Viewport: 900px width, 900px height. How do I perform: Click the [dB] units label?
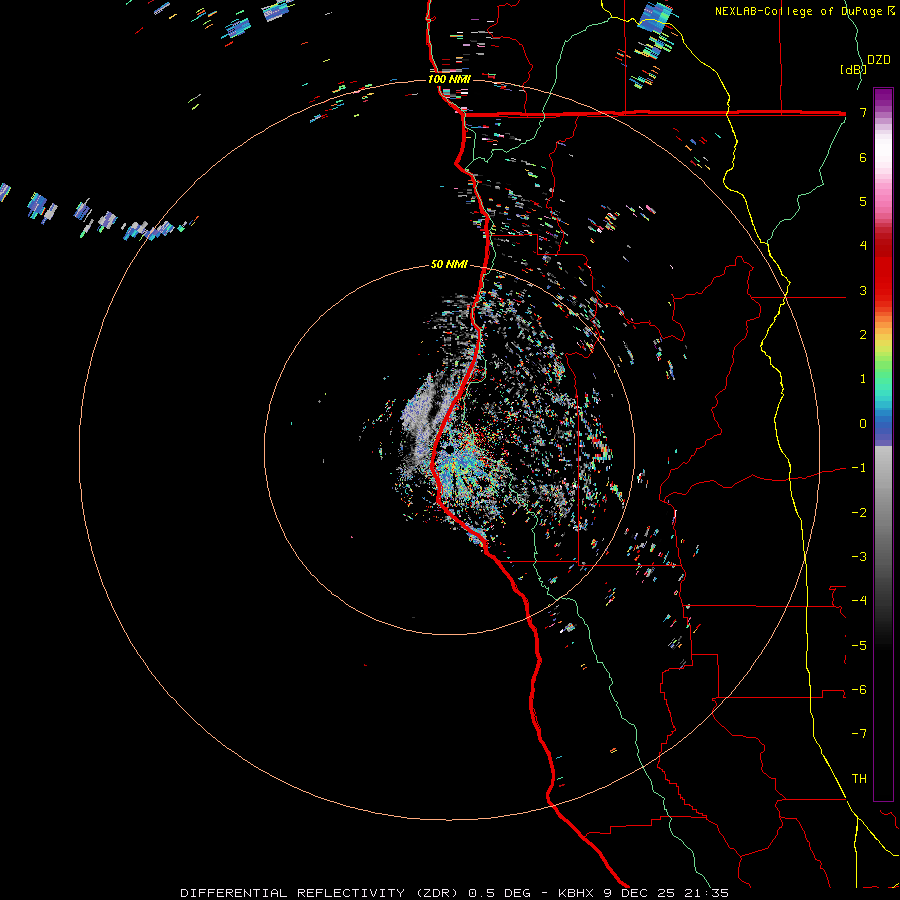[853, 69]
